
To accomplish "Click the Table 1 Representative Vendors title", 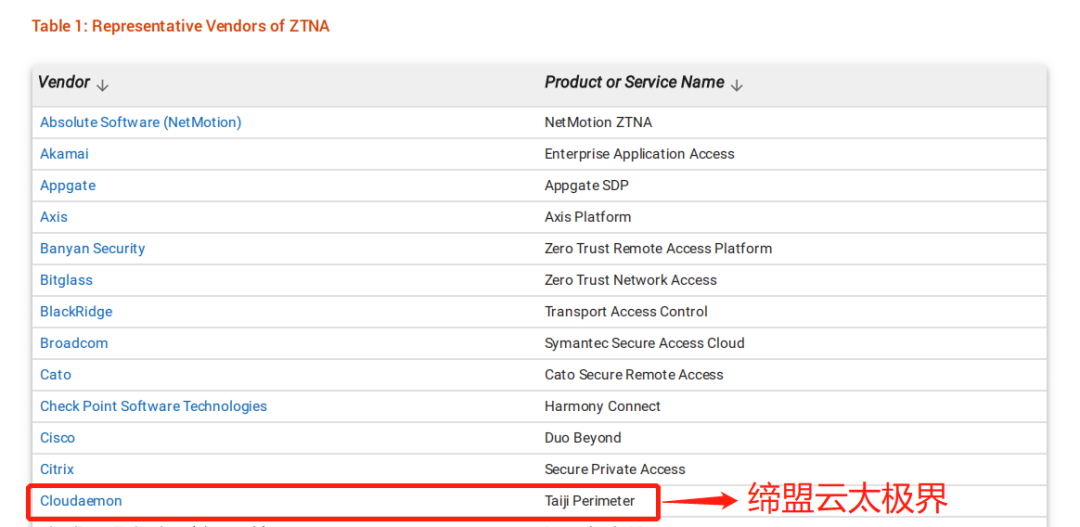I will click(180, 26).
